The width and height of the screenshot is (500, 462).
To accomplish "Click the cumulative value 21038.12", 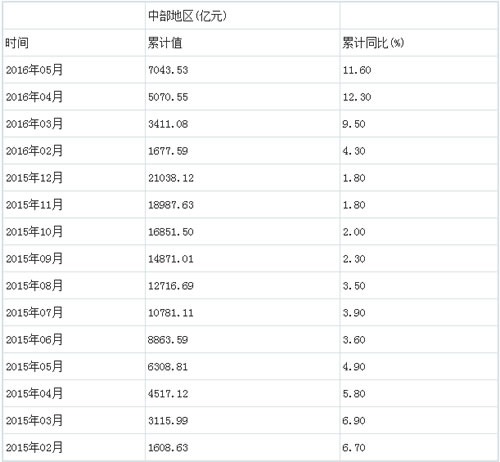I will 171,178.
